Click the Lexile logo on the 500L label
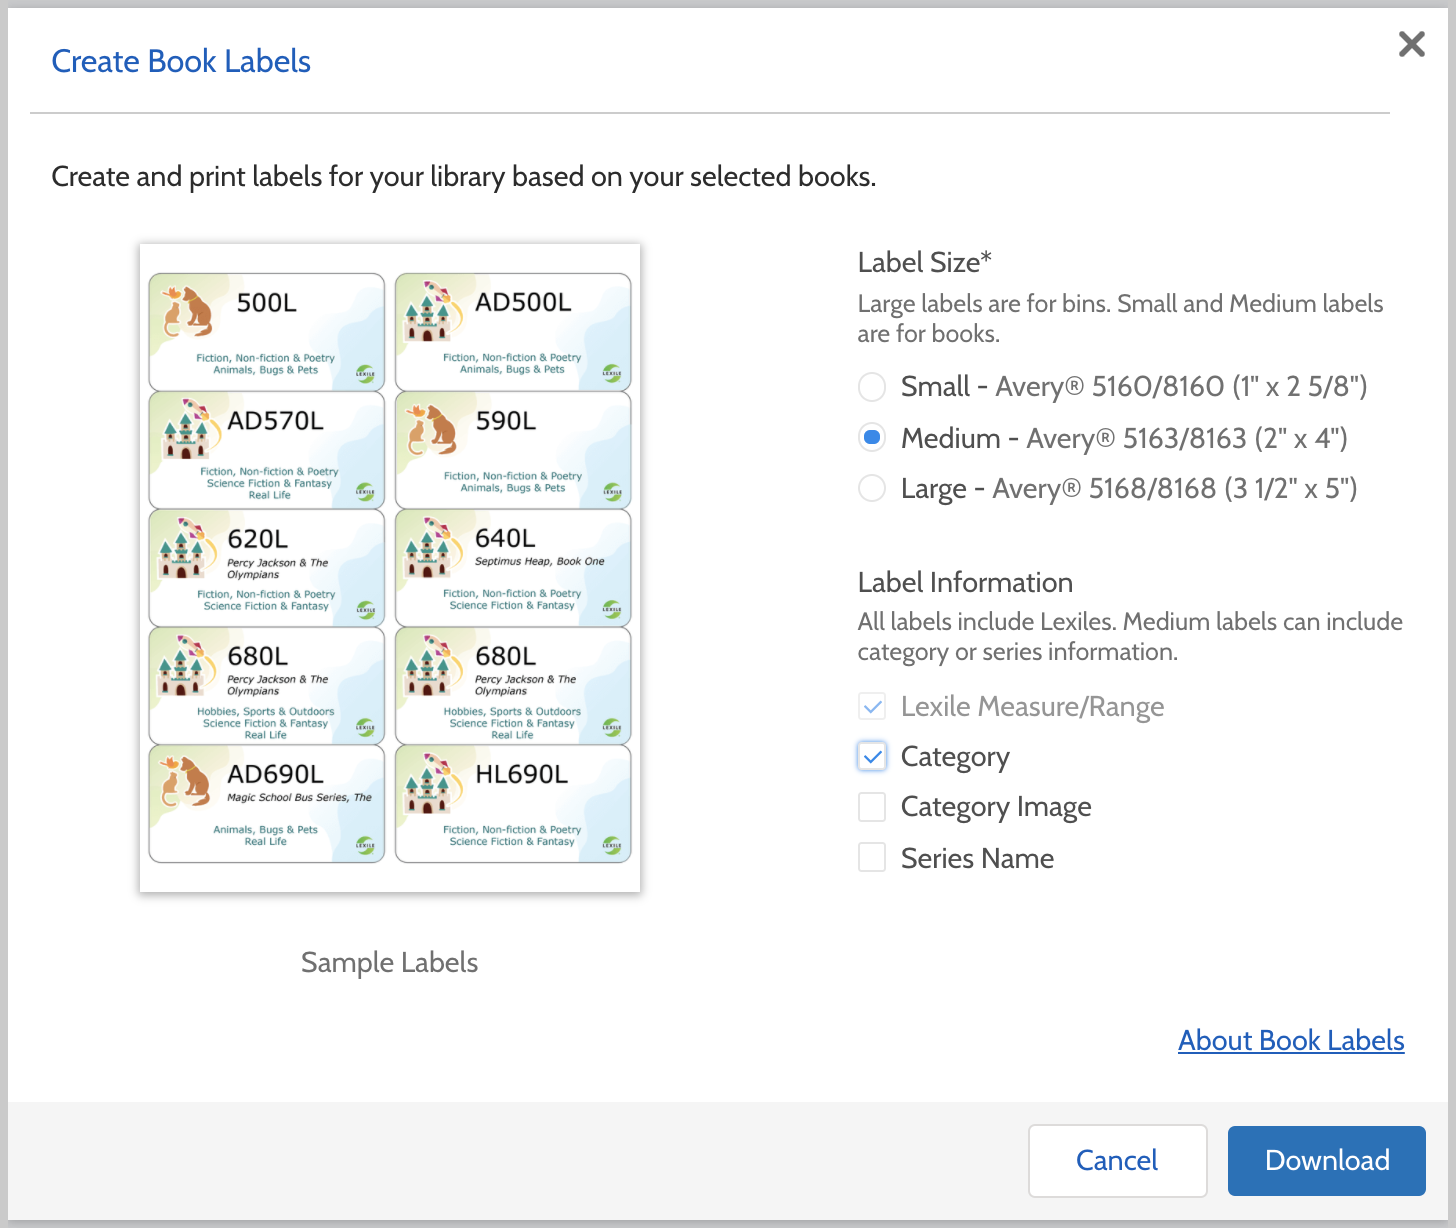Screen dimensions: 1456x1228 coord(366,374)
